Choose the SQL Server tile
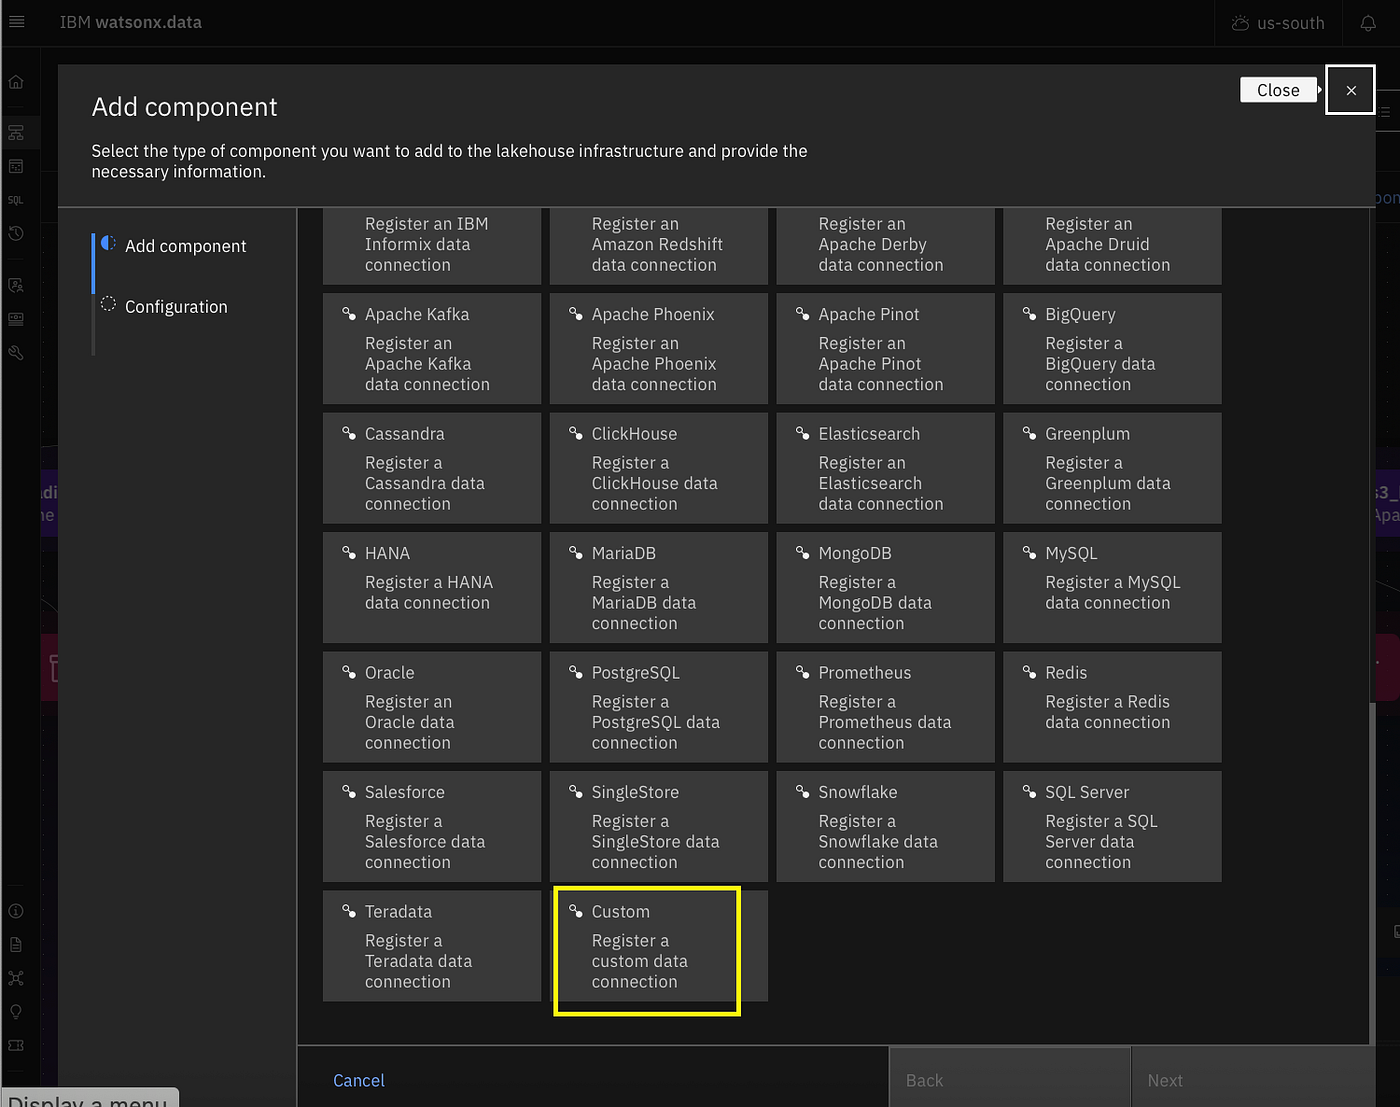 coord(1112,826)
